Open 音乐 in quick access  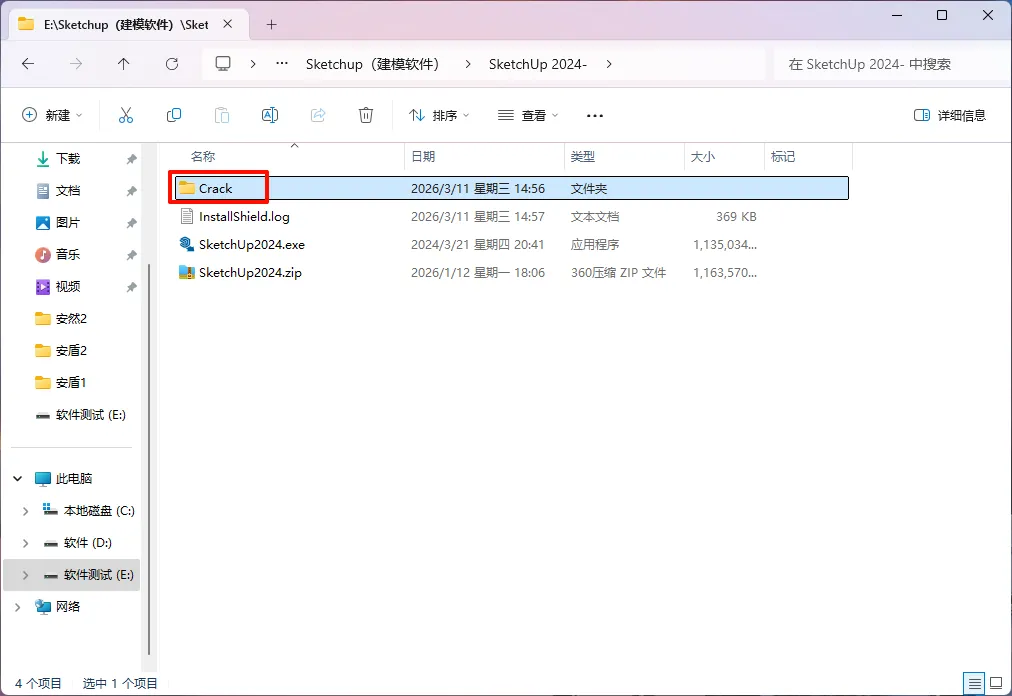[x=68, y=254]
